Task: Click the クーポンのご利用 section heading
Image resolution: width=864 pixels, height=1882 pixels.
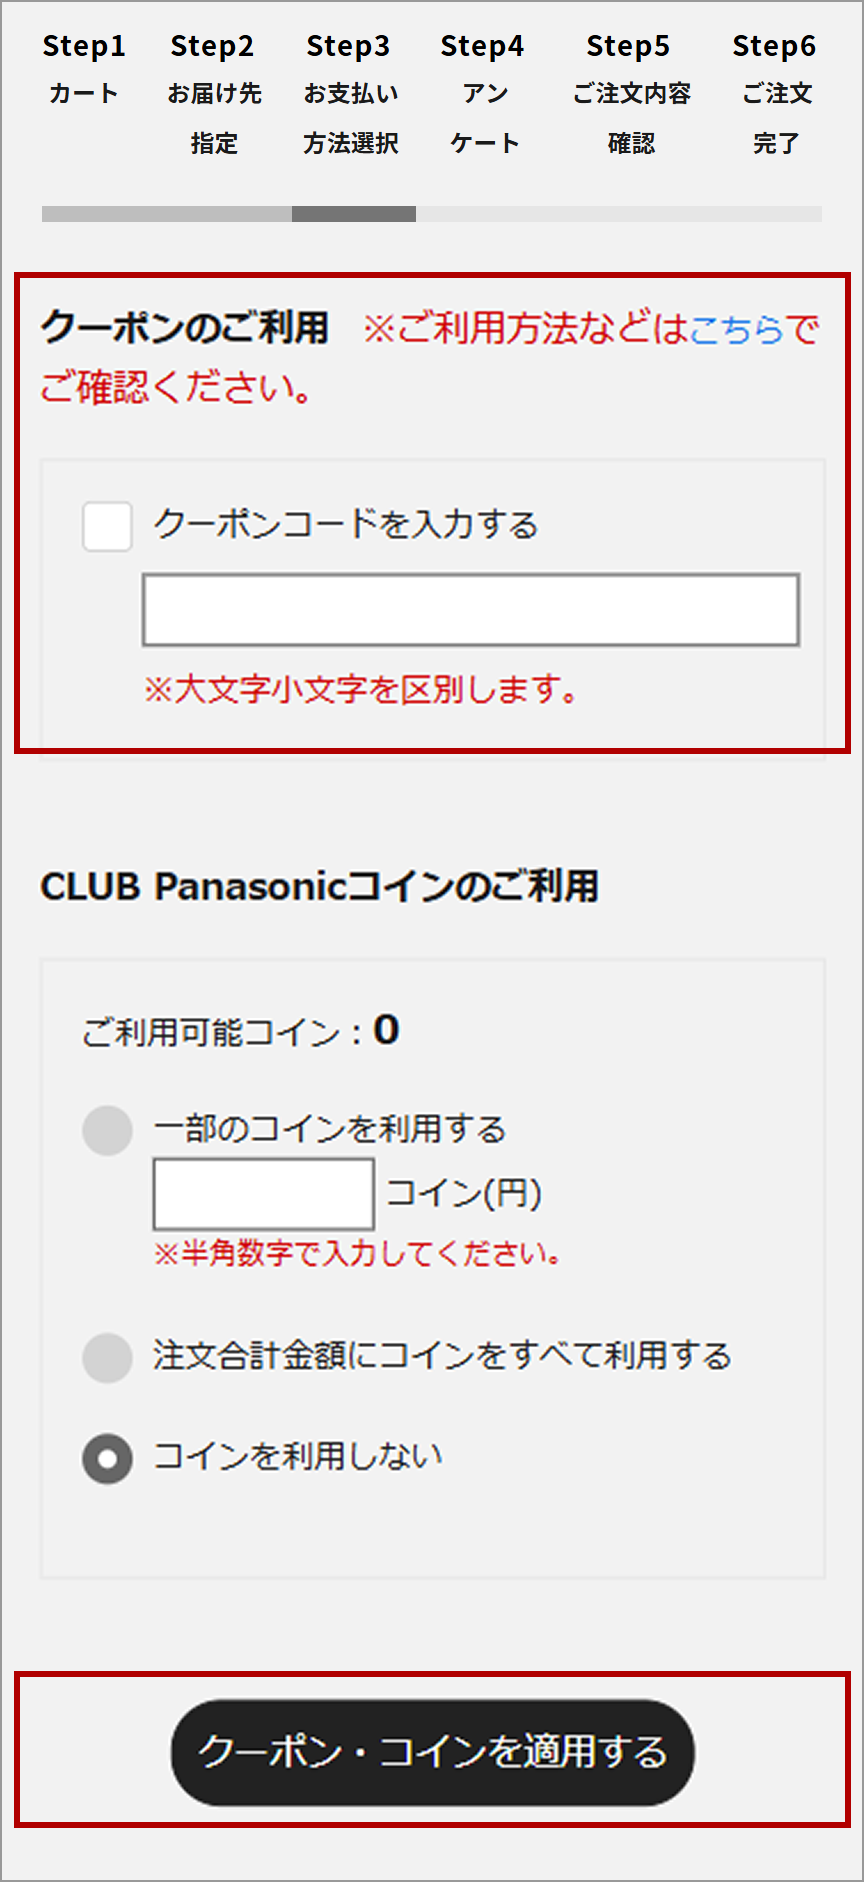Action: pyautogui.click(x=185, y=328)
